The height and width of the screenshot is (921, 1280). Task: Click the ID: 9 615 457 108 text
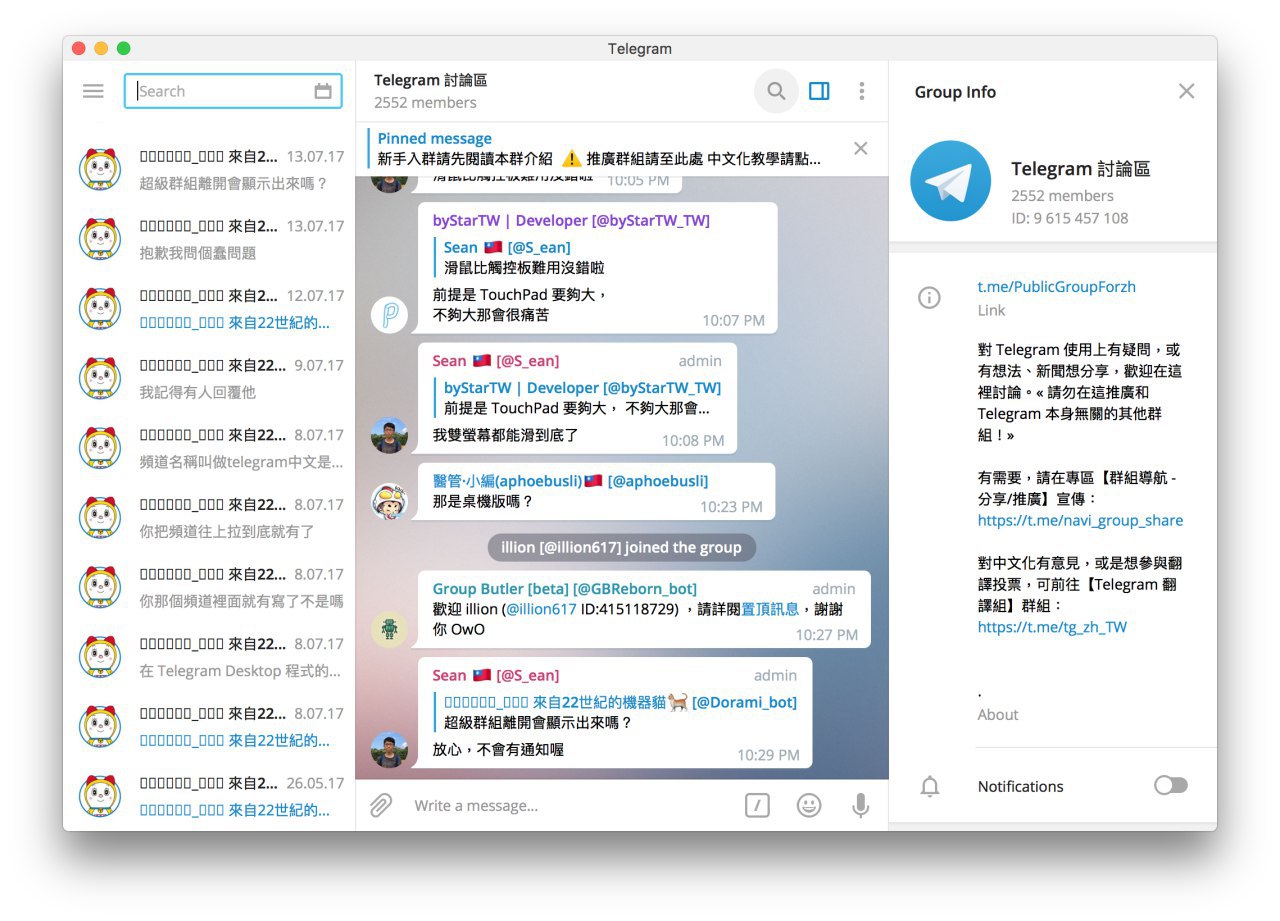[1069, 218]
